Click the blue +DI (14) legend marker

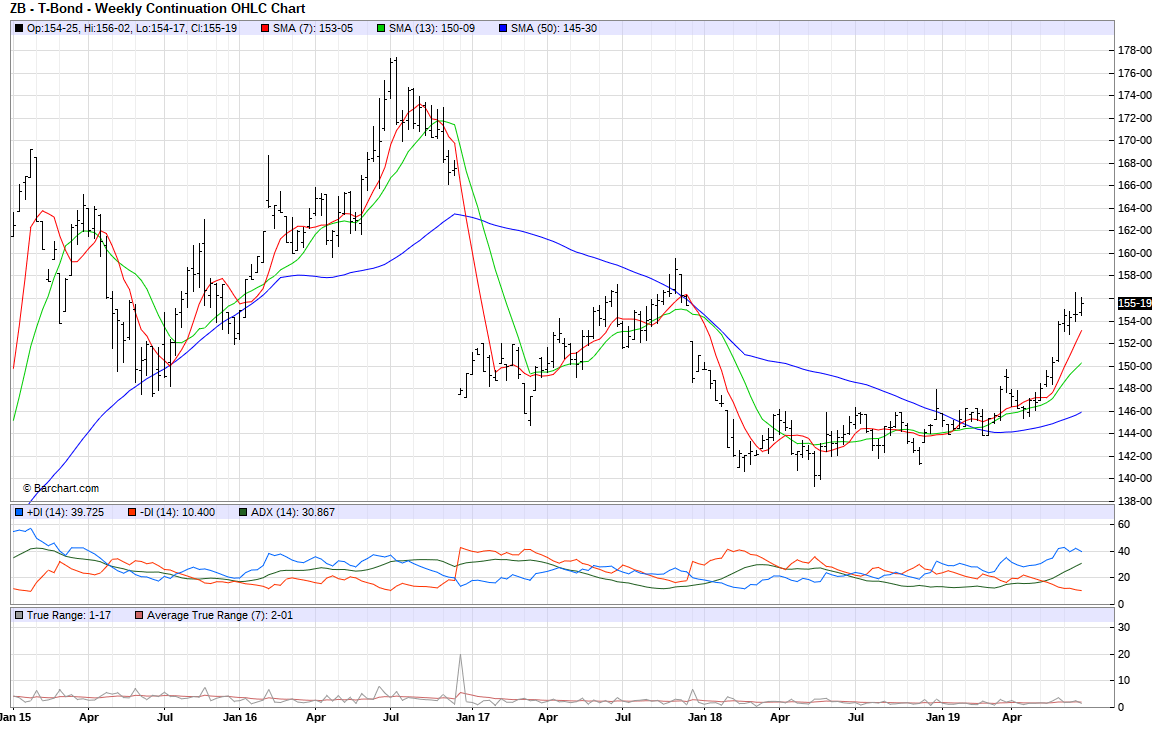pyautogui.click(x=19, y=512)
